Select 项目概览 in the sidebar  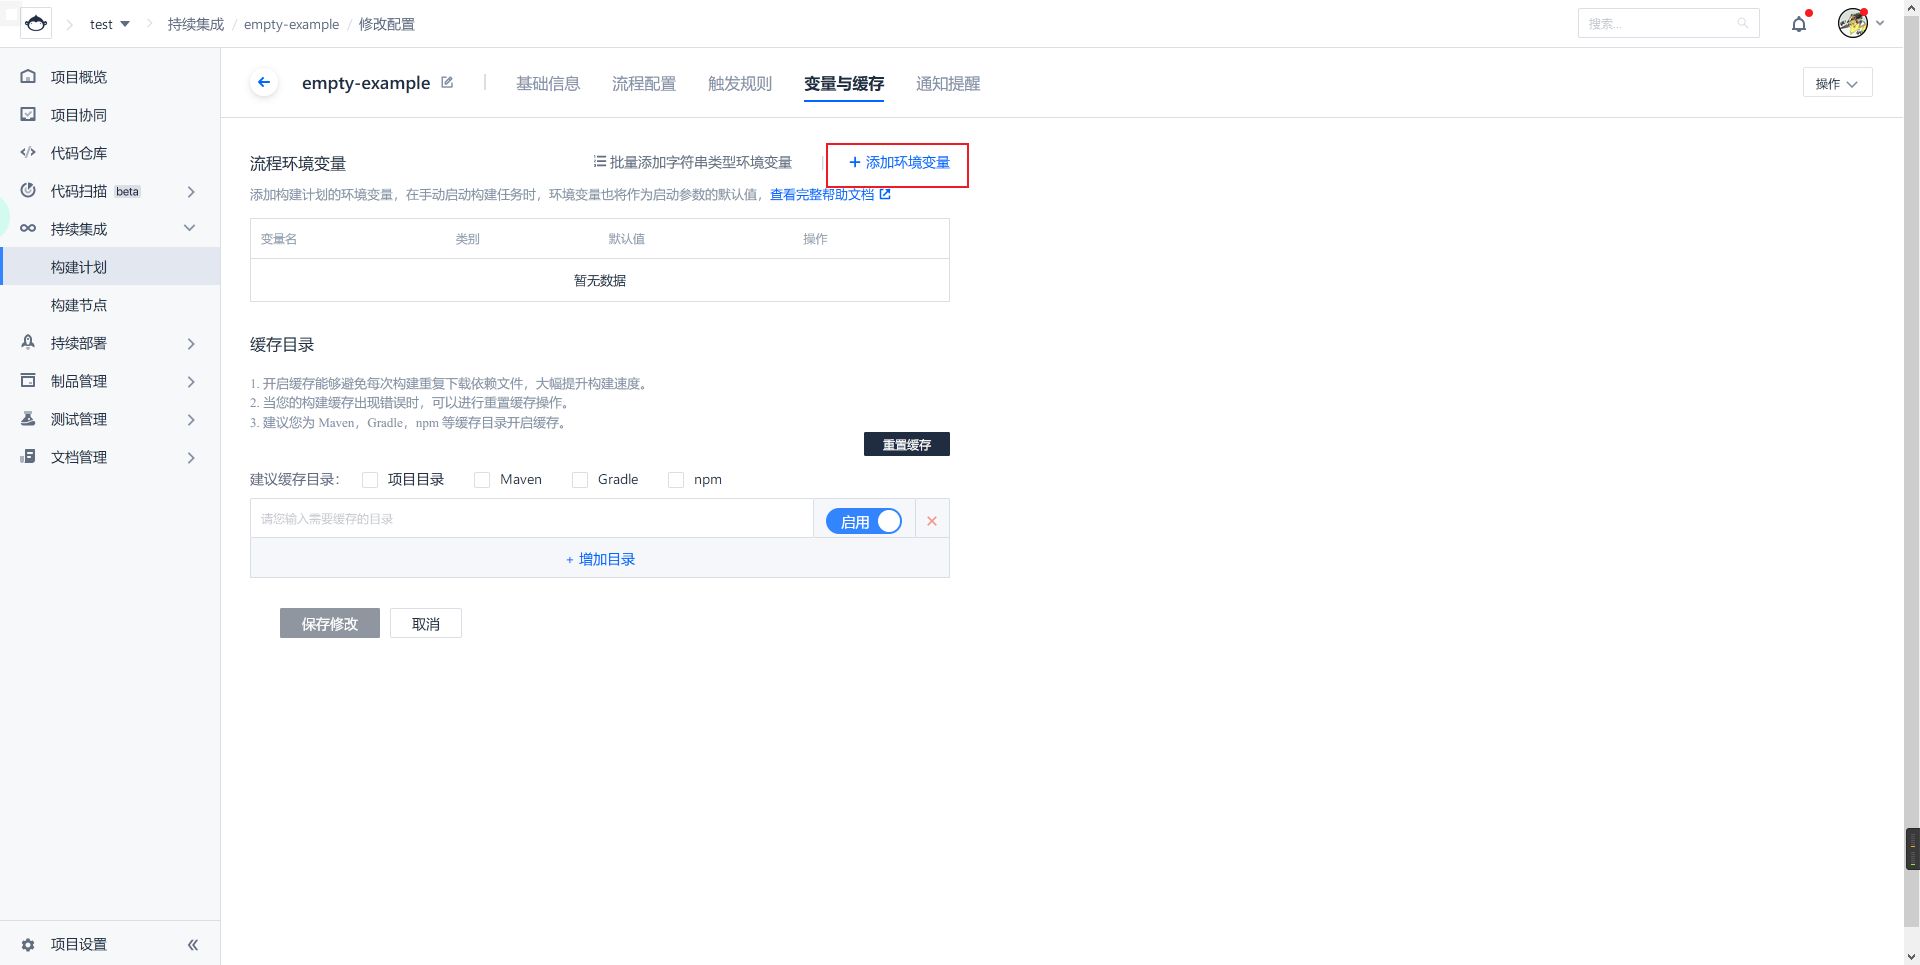(80, 76)
